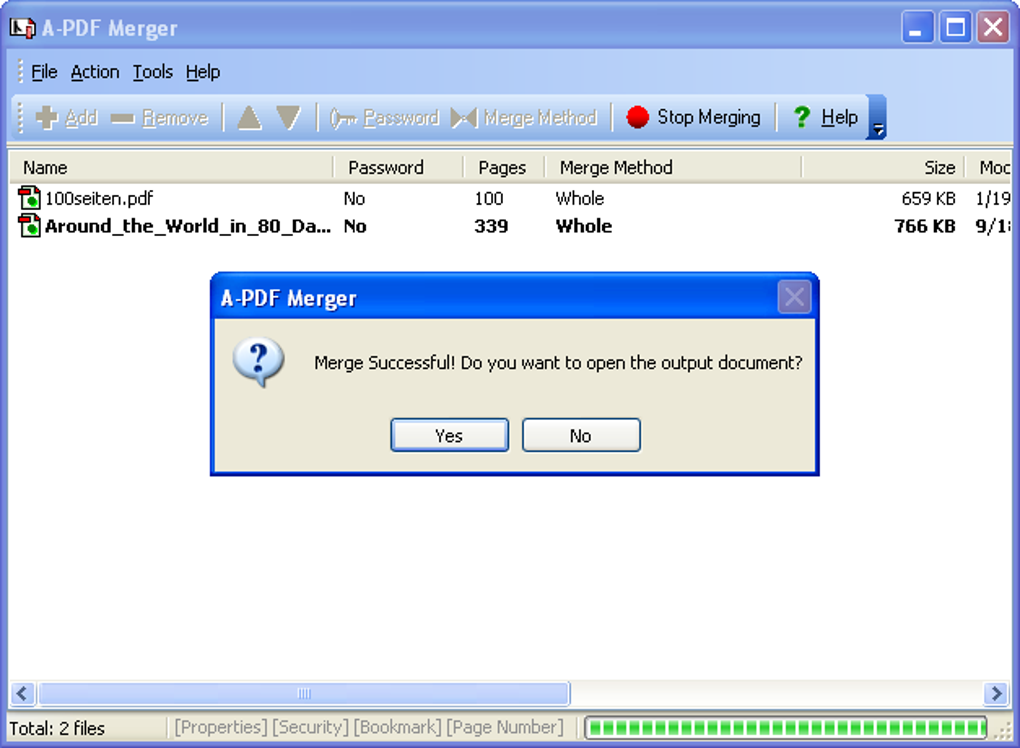
Task: Click Yes to open output document
Action: [449, 435]
